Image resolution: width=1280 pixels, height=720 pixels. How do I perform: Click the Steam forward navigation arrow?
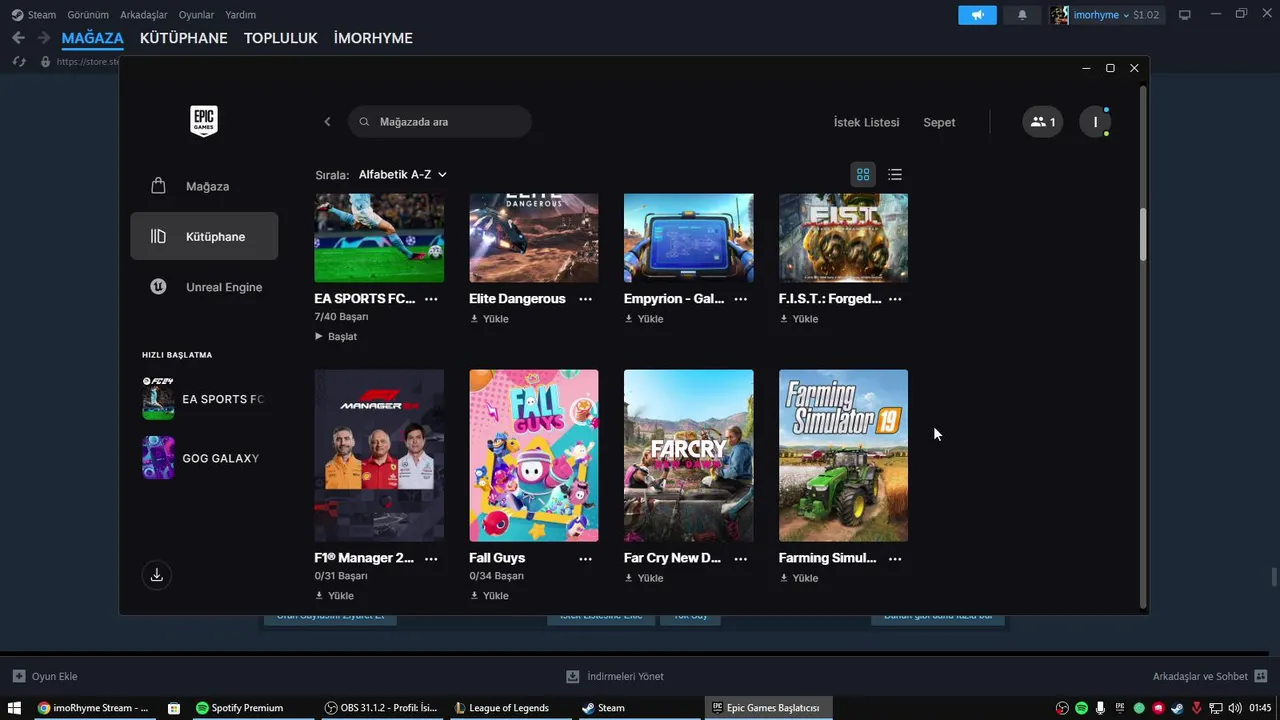click(43, 38)
